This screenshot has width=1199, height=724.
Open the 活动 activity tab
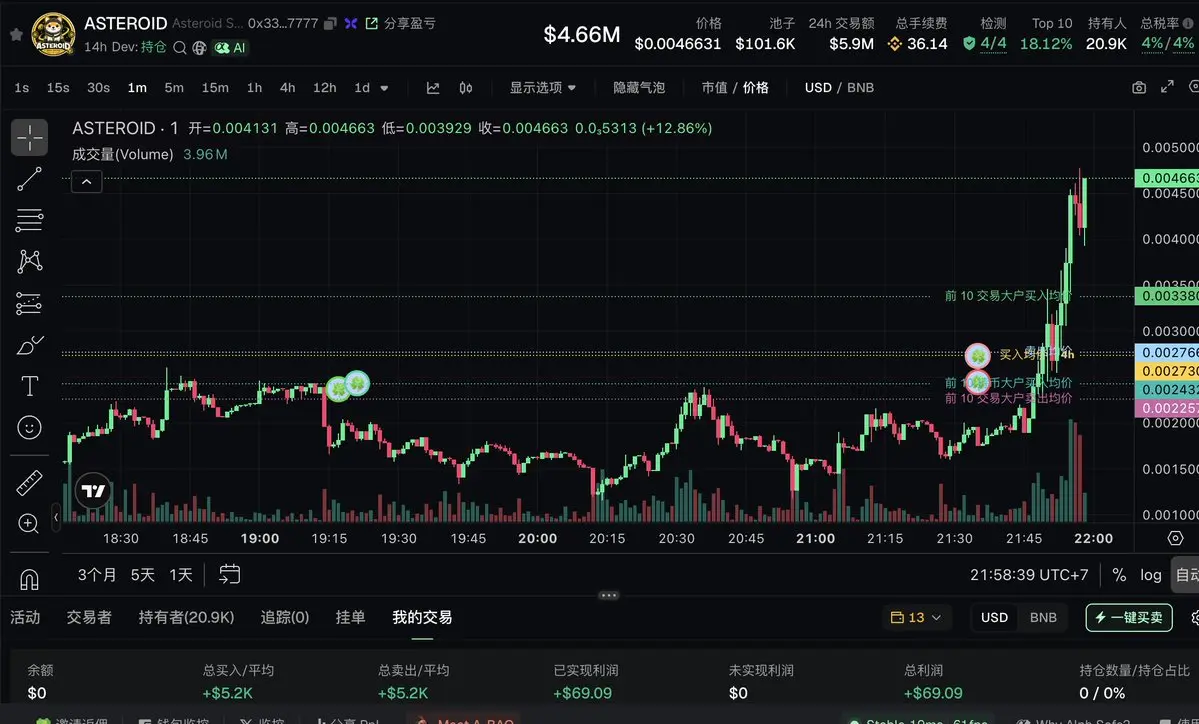[x=25, y=617]
